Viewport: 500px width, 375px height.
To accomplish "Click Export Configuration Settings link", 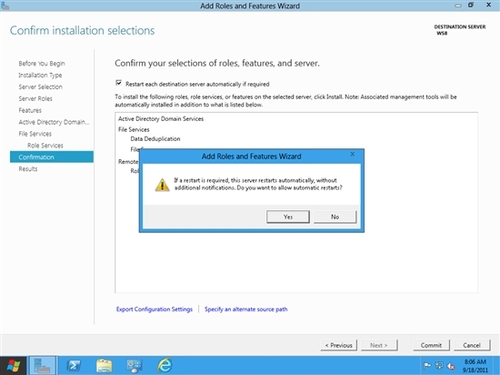I will pyautogui.click(x=154, y=309).
